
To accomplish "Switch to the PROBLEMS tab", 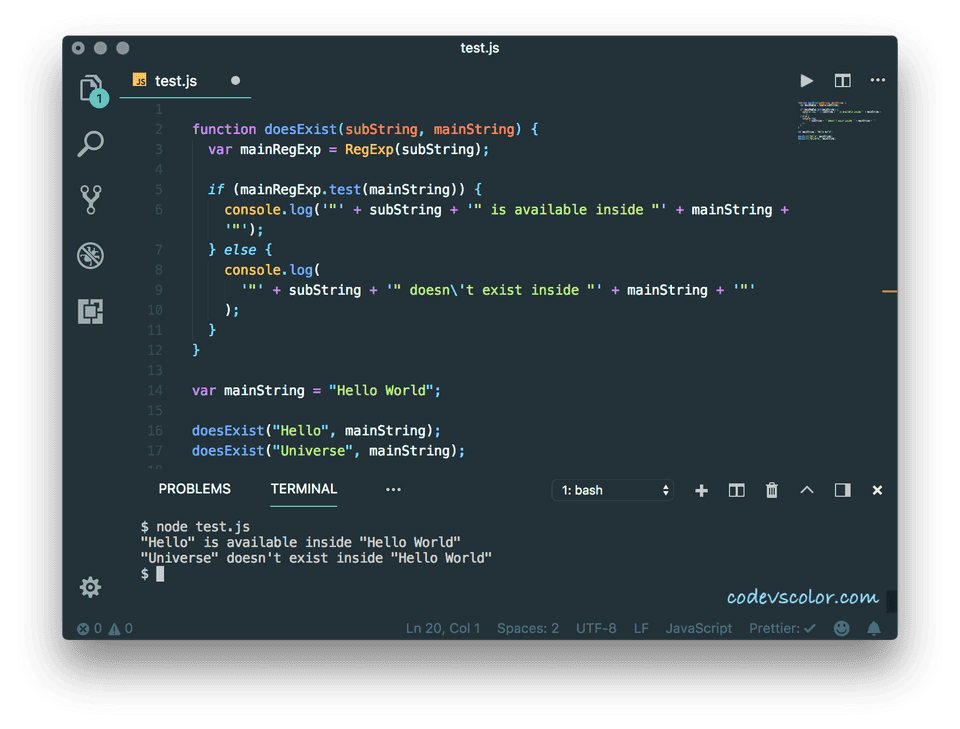I will [194, 489].
